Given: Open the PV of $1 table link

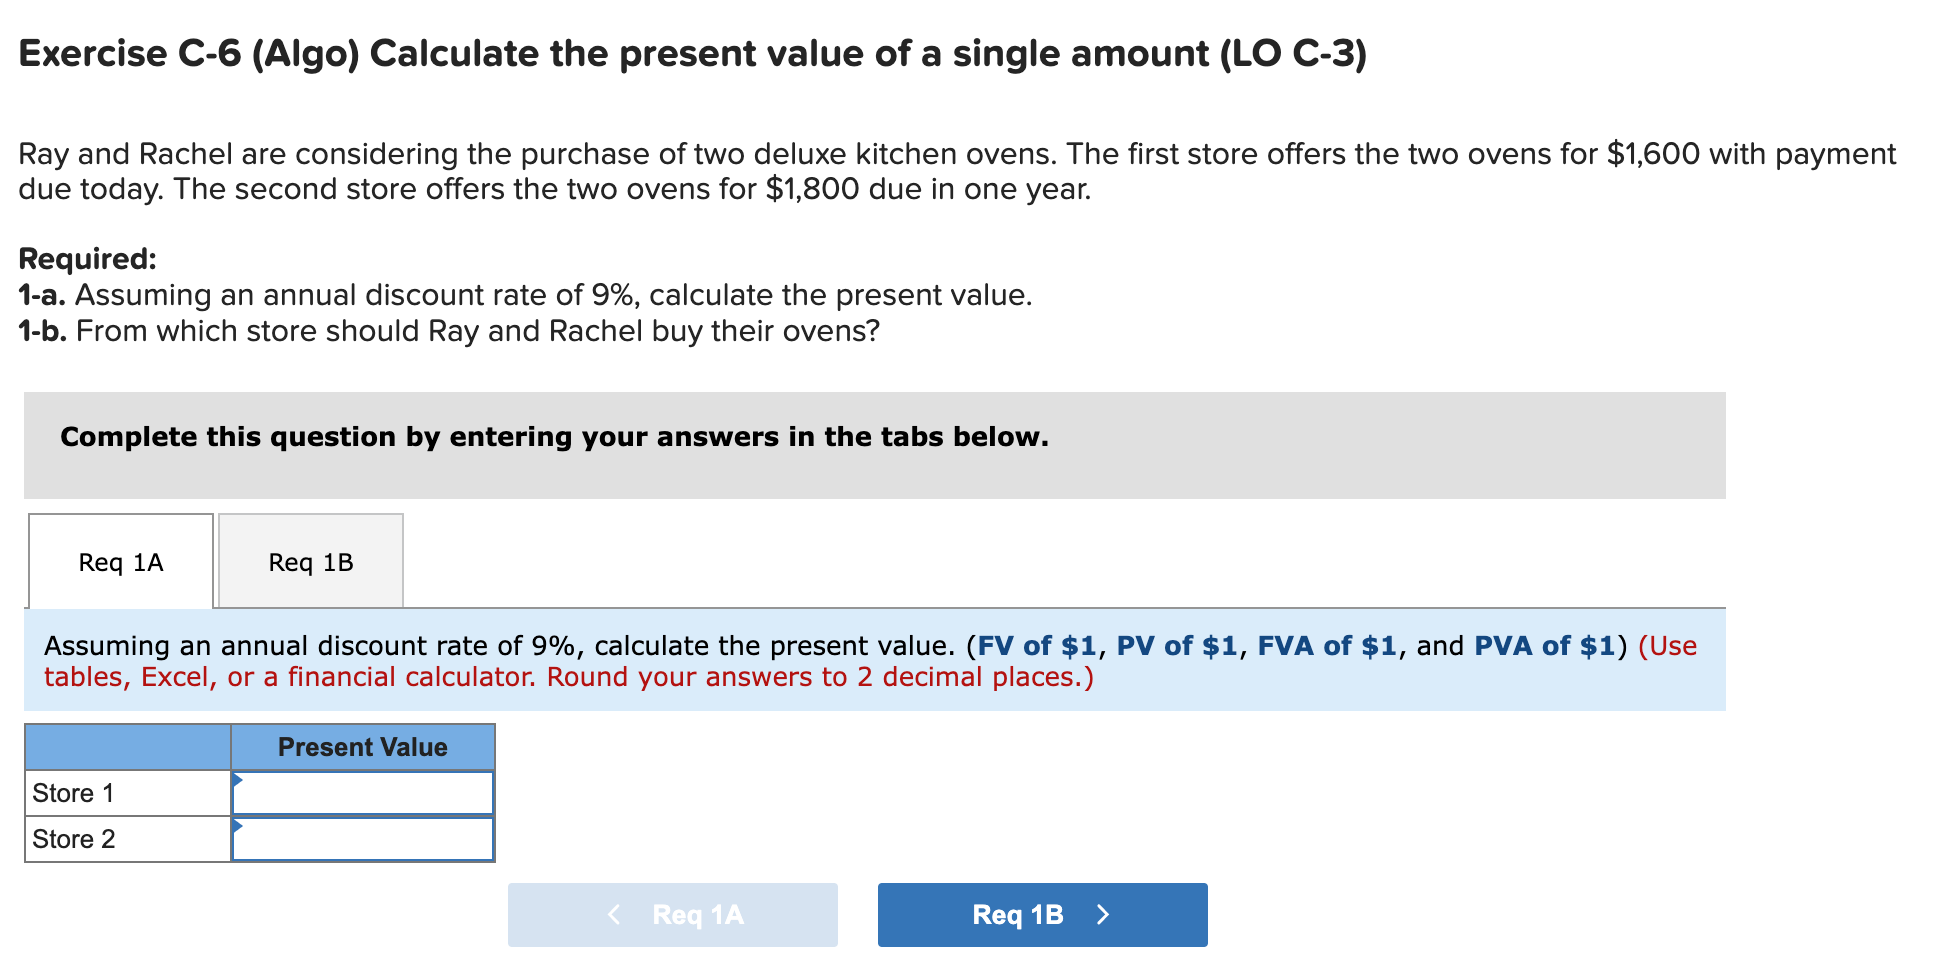Looking at the screenshot, I should (x=1177, y=645).
